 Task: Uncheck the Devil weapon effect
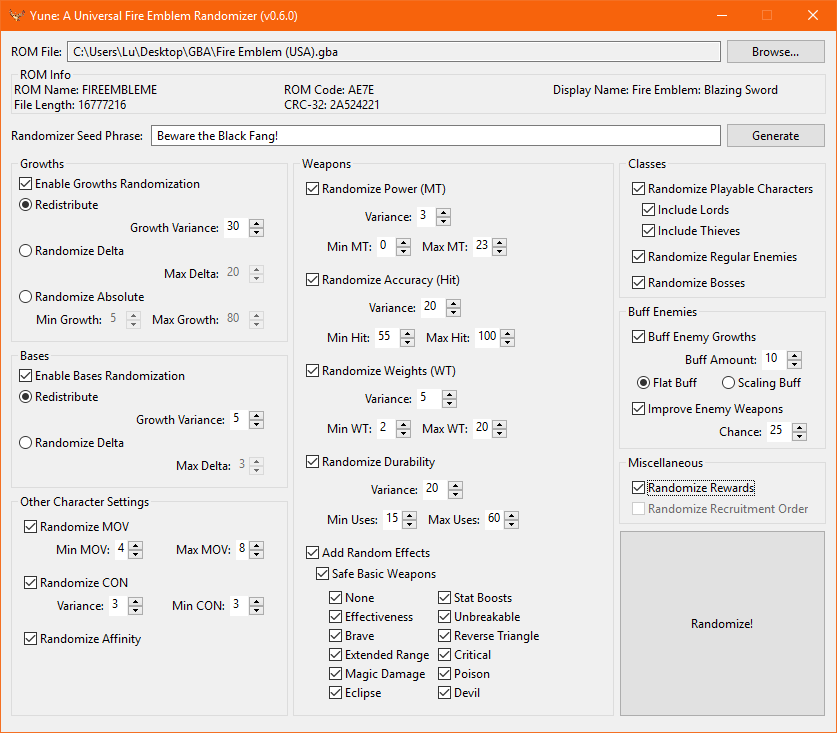click(444, 693)
